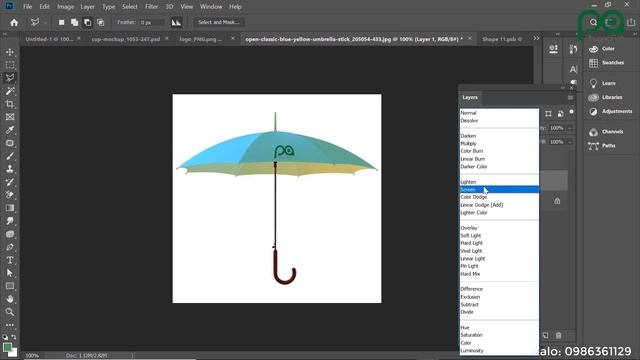The height and width of the screenshot is (360, 640).
Task: Select the Move tool
Action: click(x=10, y=52)
